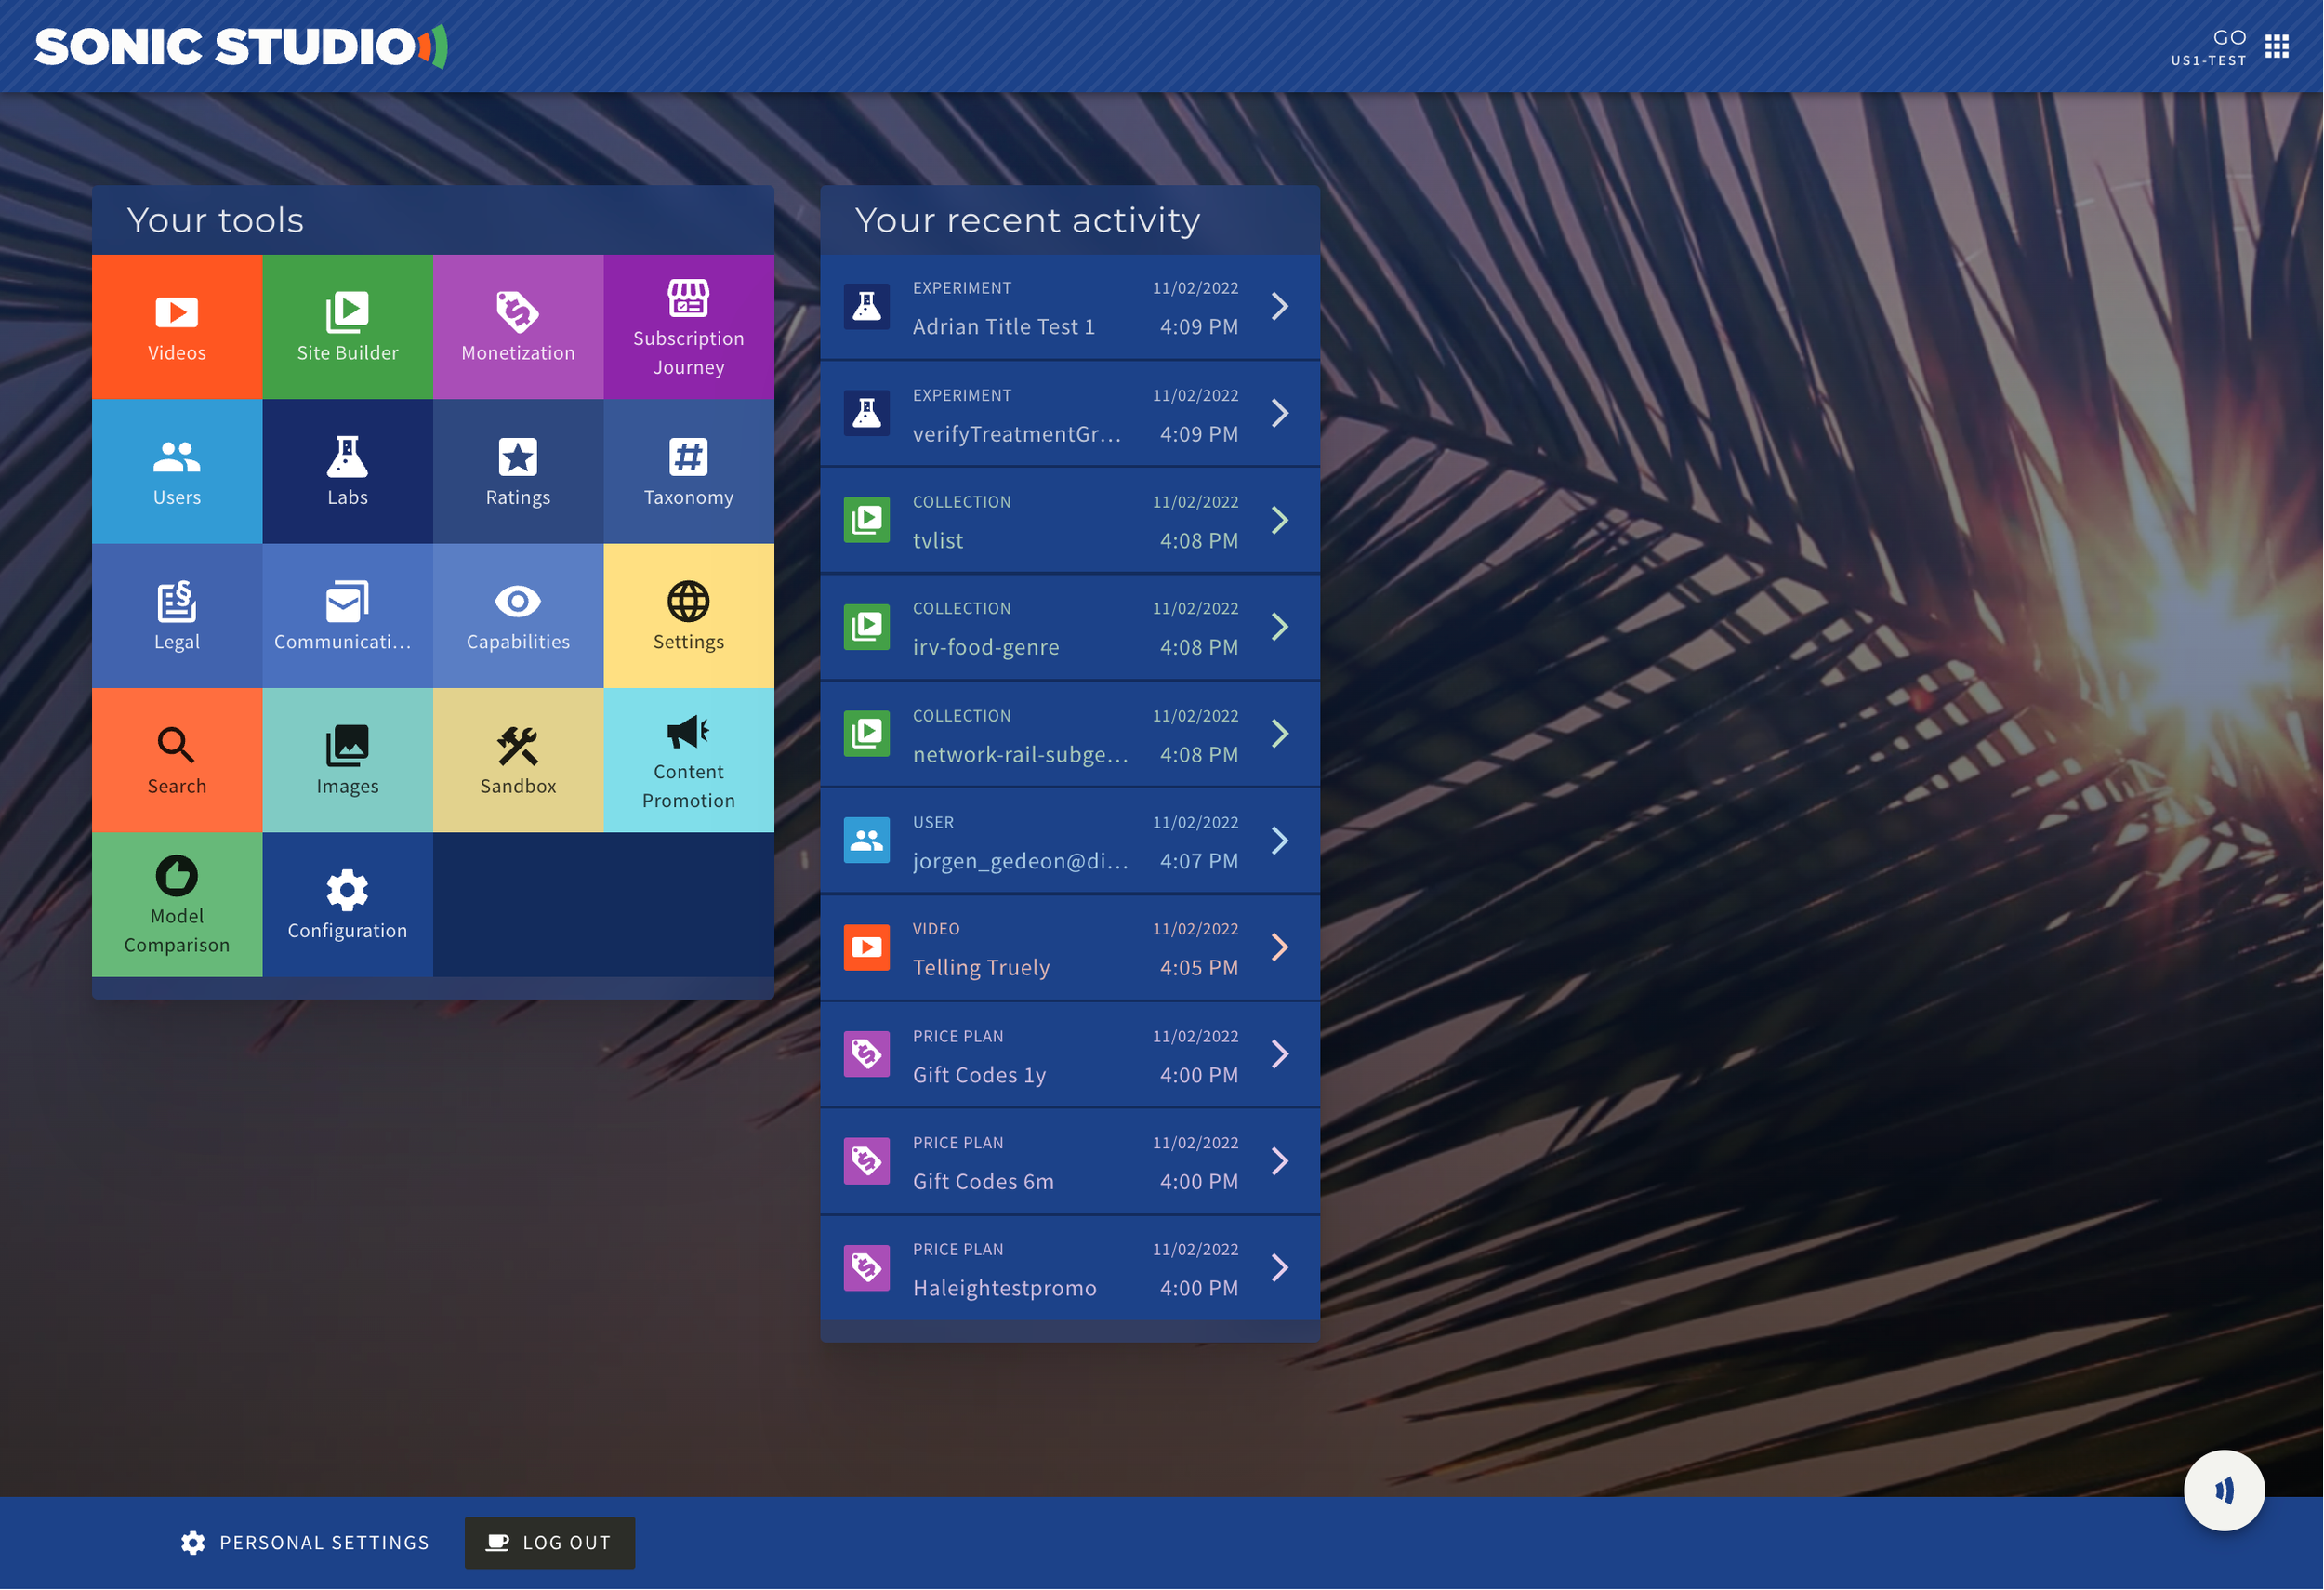Screen dimensions: 2324x1590
Task: Open the irv-food-genre collection entry
Action: pyautogui.click(x=1069, y=628)
